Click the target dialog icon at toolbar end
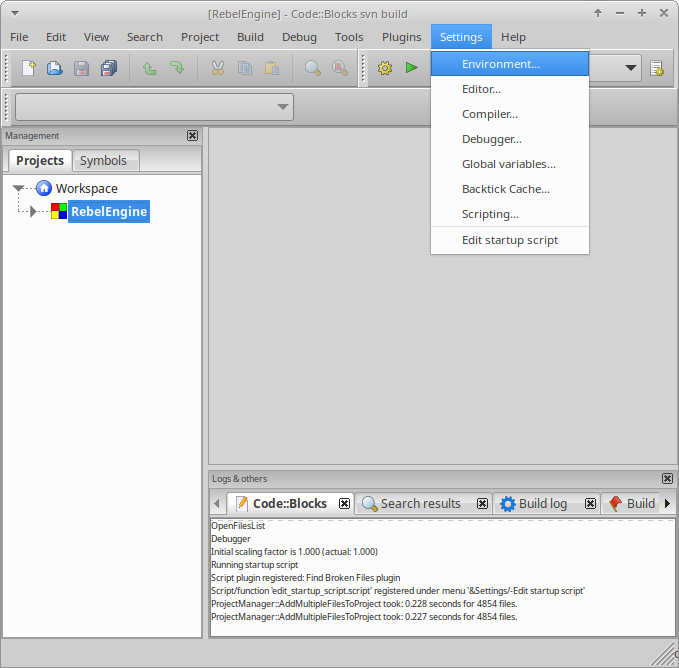Image resolution: width=679 pixels, height=668 pixels. pos(657,68)
